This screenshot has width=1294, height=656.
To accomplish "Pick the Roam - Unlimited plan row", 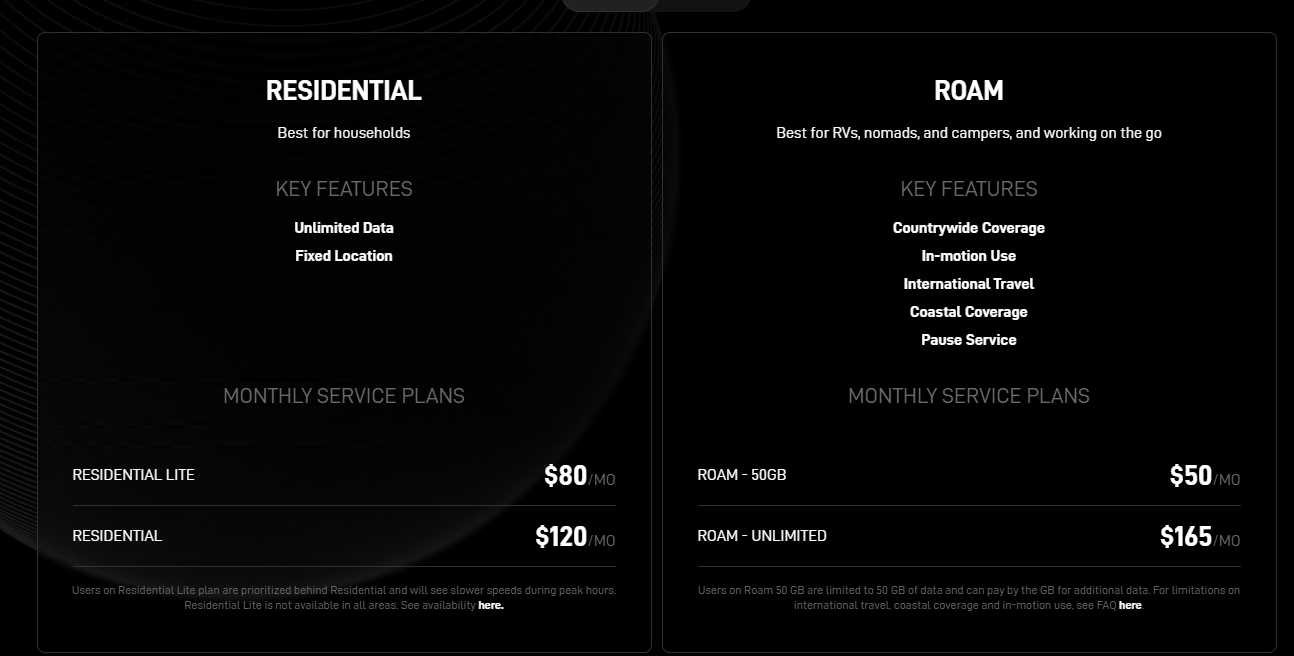I will click(x=969, y=536).
